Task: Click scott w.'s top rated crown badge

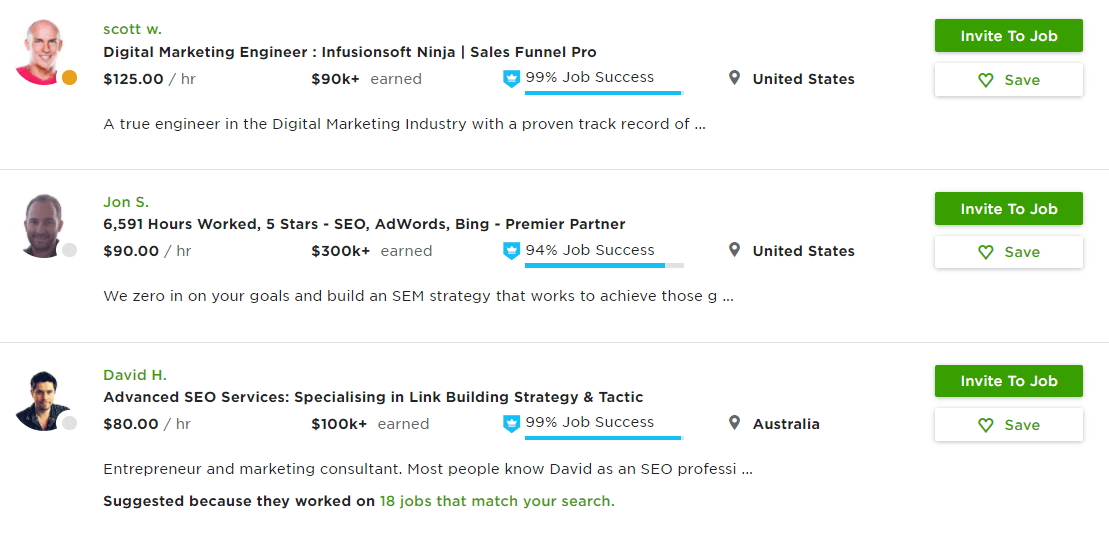Action: [x=511, y=79]
